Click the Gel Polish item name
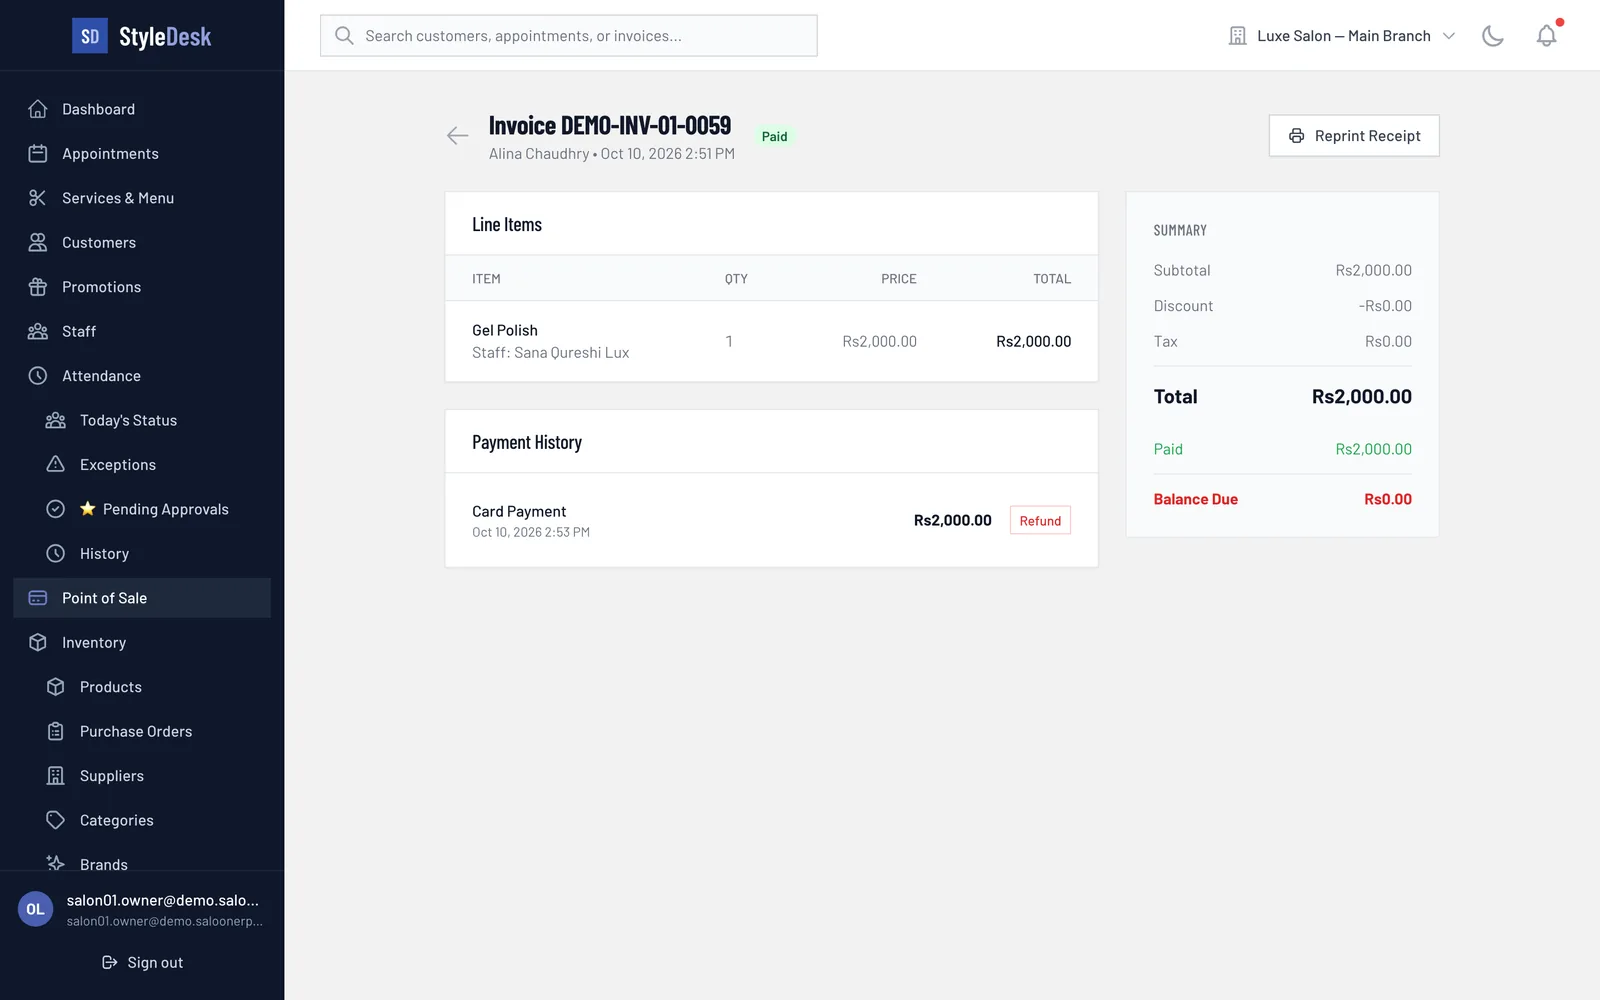This screenshot has width=1600, height=1000. (x=505, y=330)
